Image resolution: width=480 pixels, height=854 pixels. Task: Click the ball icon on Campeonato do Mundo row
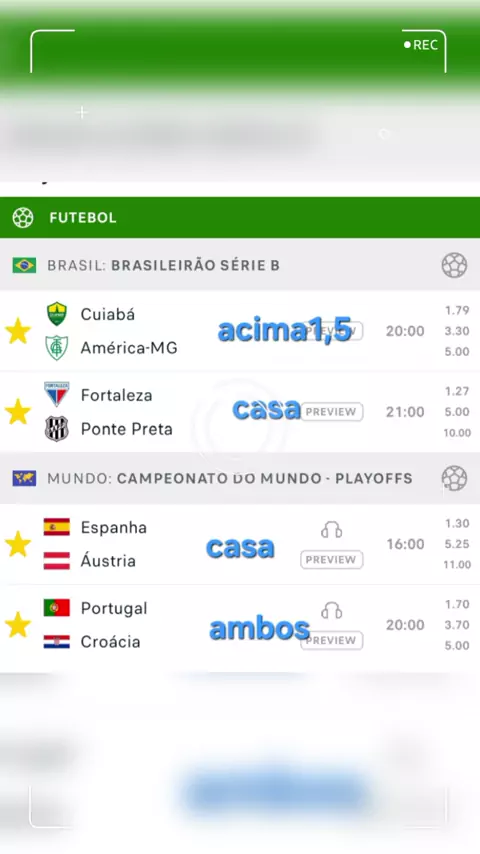click(x=454, y=478)
